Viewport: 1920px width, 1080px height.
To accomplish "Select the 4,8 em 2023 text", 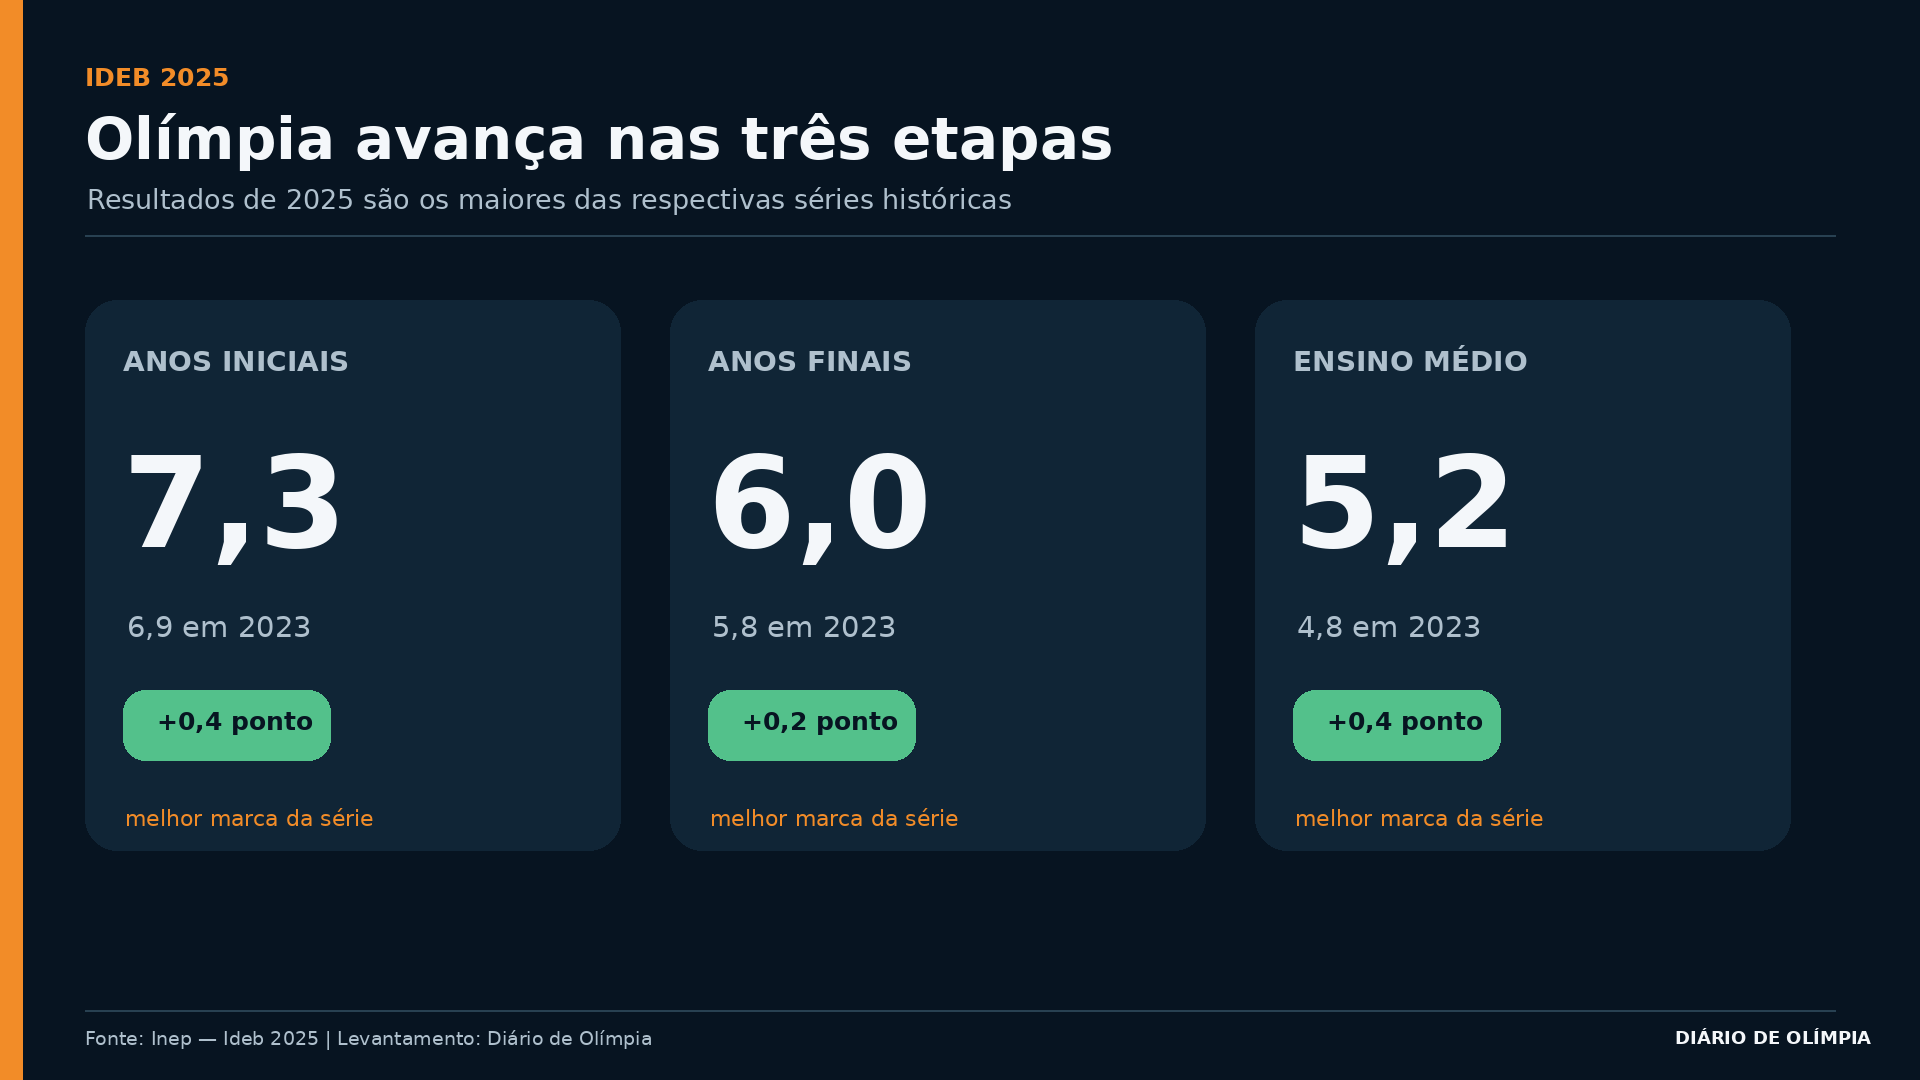I will (1389, 628).
